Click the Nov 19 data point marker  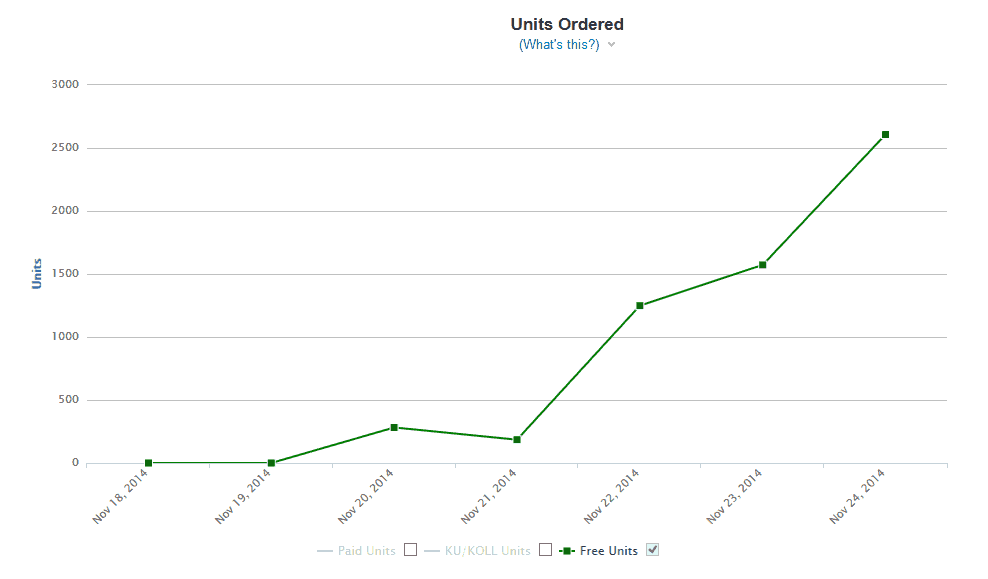point(271,462)
